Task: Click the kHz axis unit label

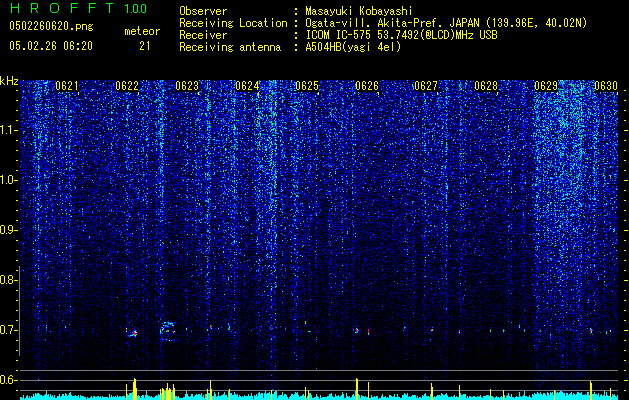Action: pyautogui.click(x=9, y=81)
